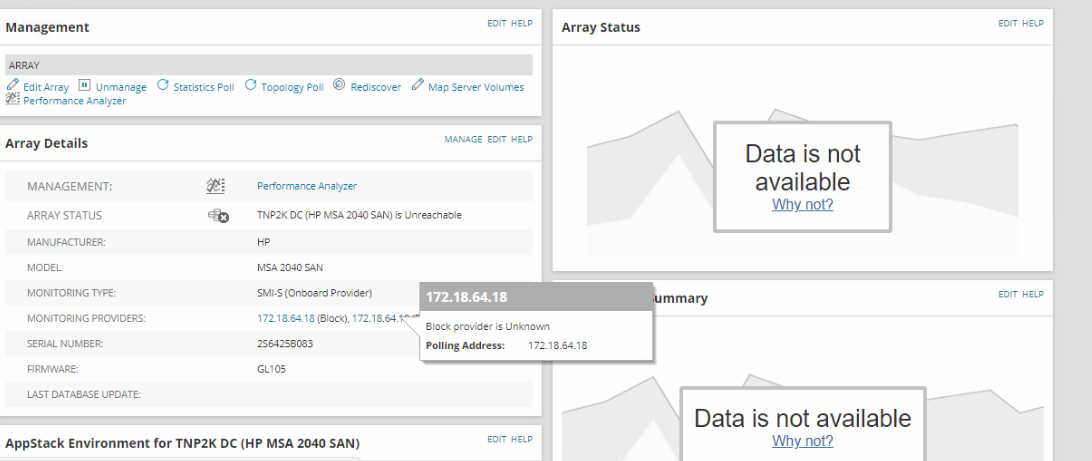Click the Performance Analyzer icon in Management panel
This screenshot has height=461, width=1092.
point(13,100)
